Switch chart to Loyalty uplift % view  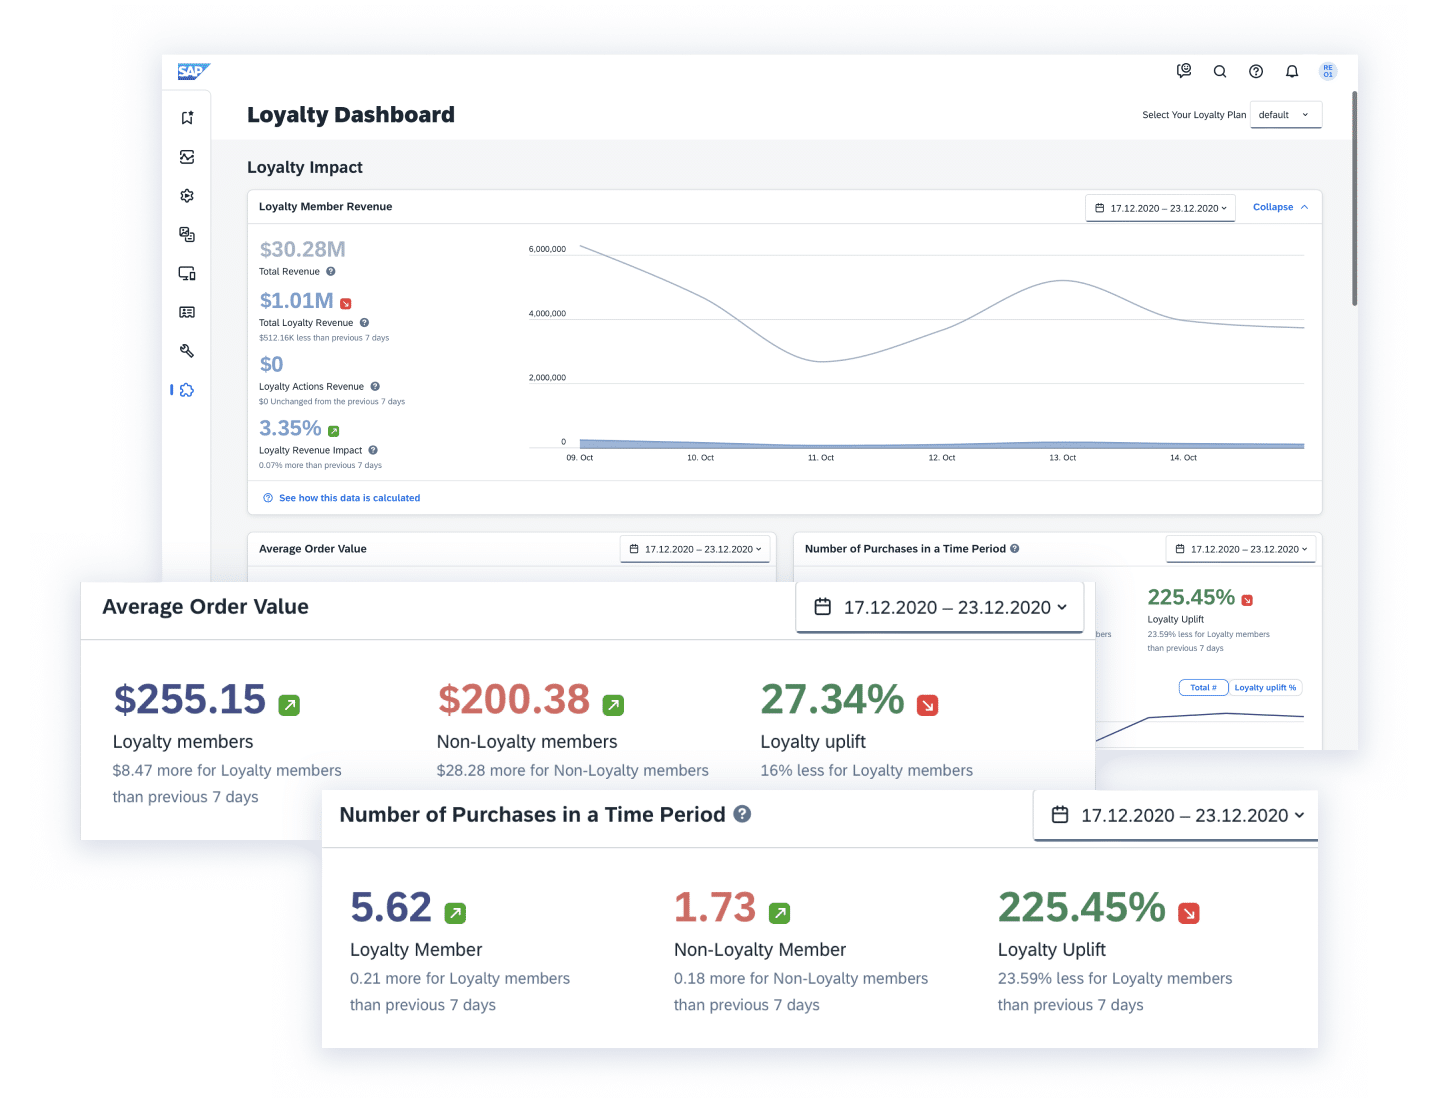pyautogui.click(x=1265, y=688)
